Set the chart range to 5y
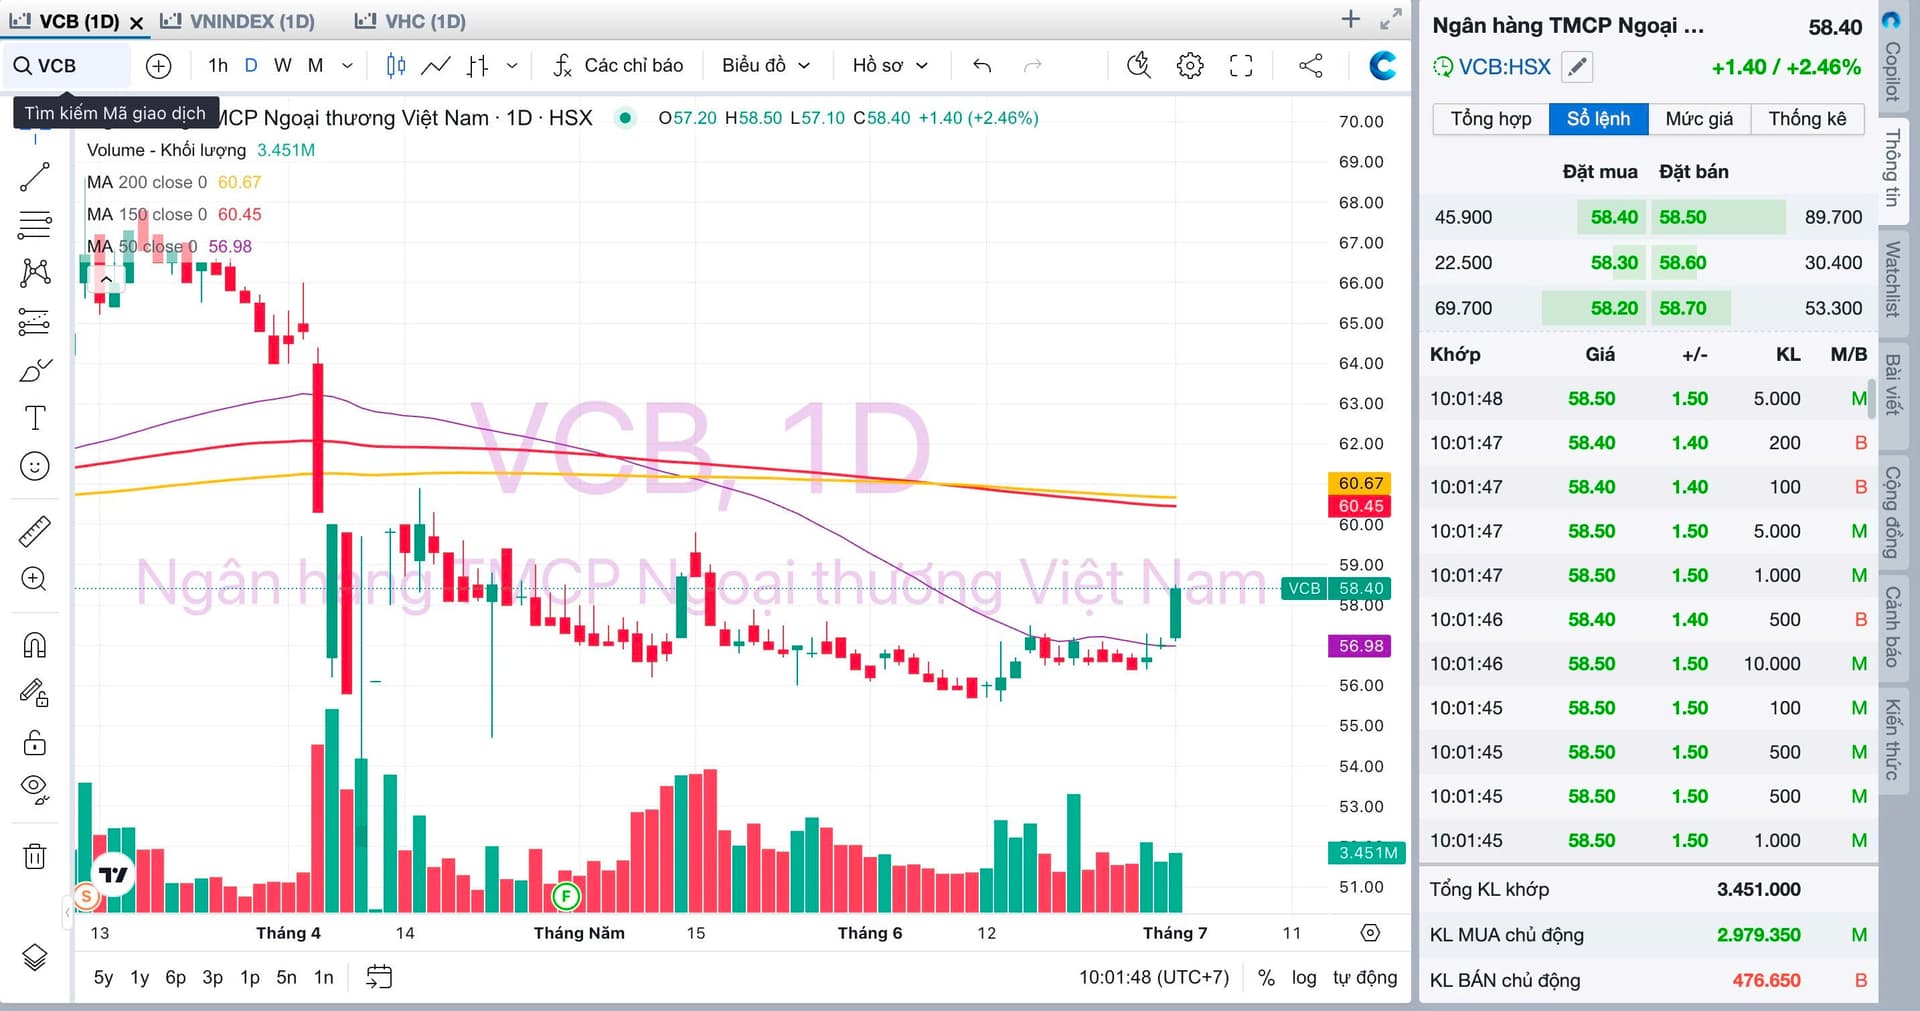Viewport: 1920px width, 1011px height. [x=103, y=977]
